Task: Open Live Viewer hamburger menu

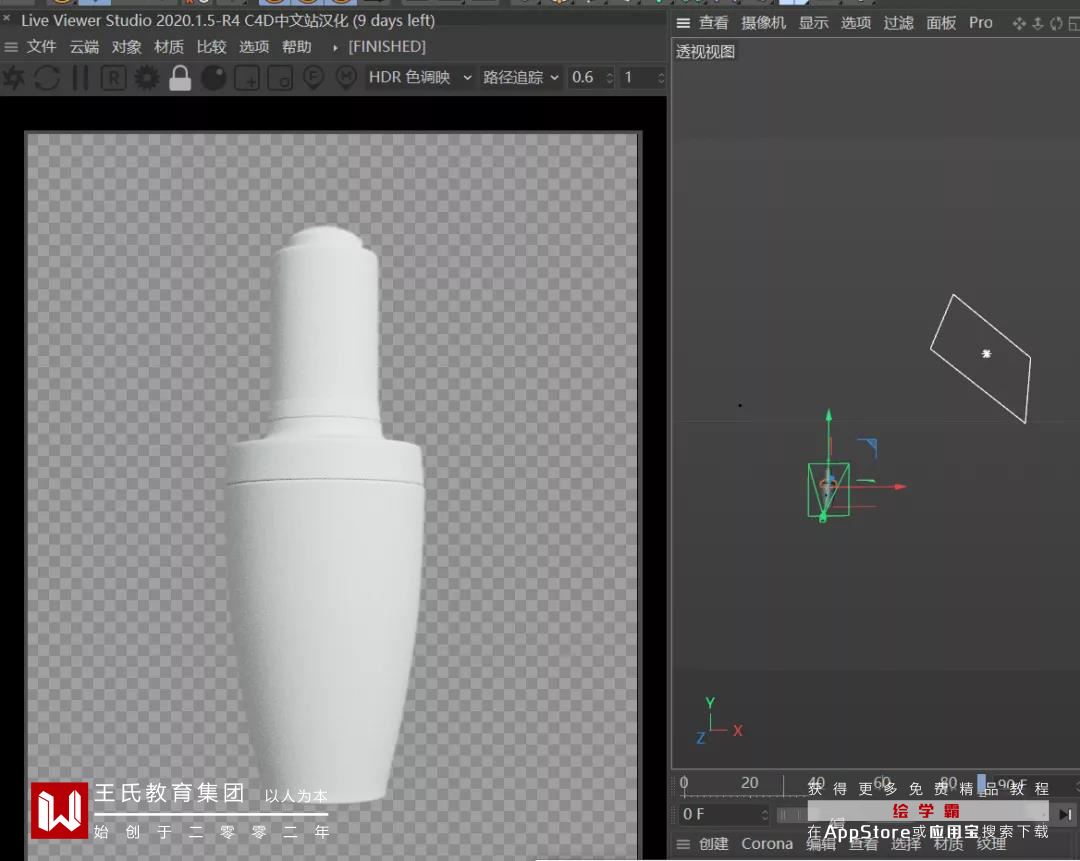Action: click(x=11, y=47)
